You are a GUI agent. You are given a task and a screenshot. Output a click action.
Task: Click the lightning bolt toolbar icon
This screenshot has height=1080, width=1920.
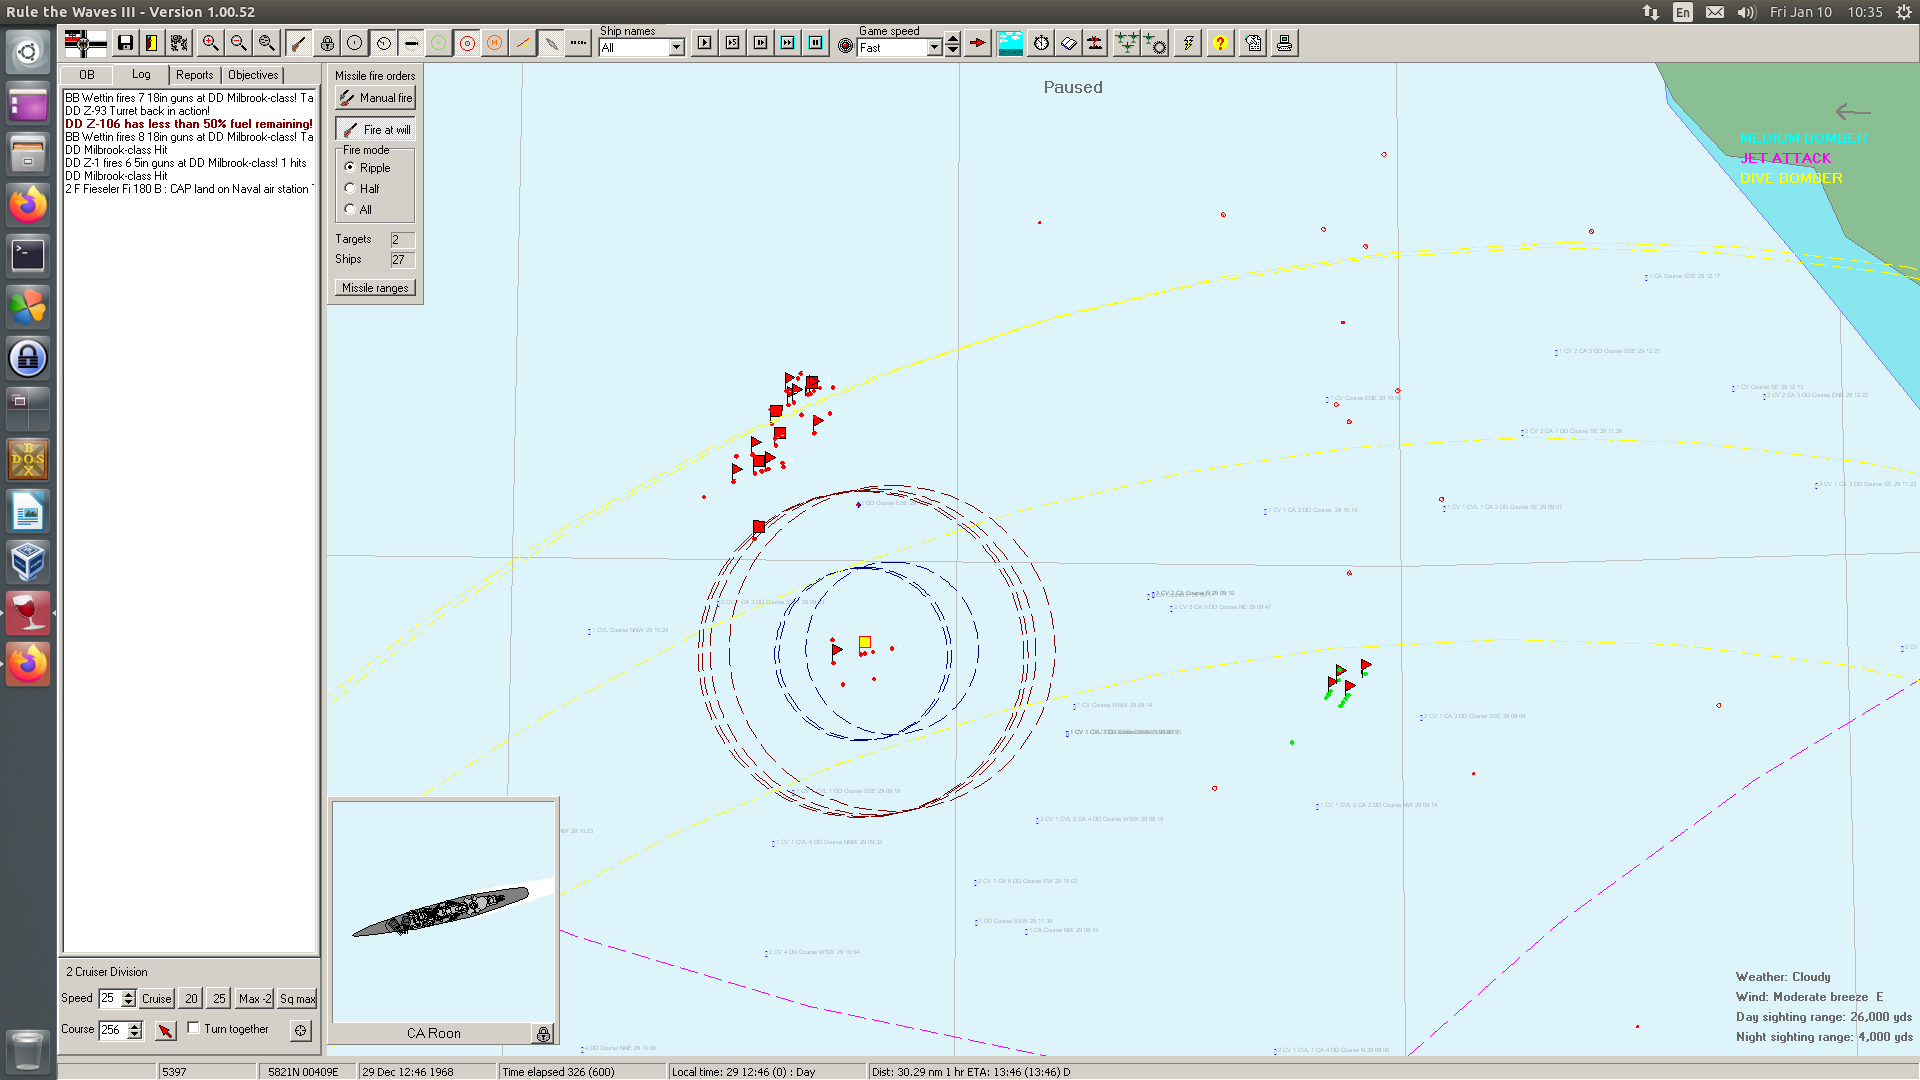(1188, 43)
